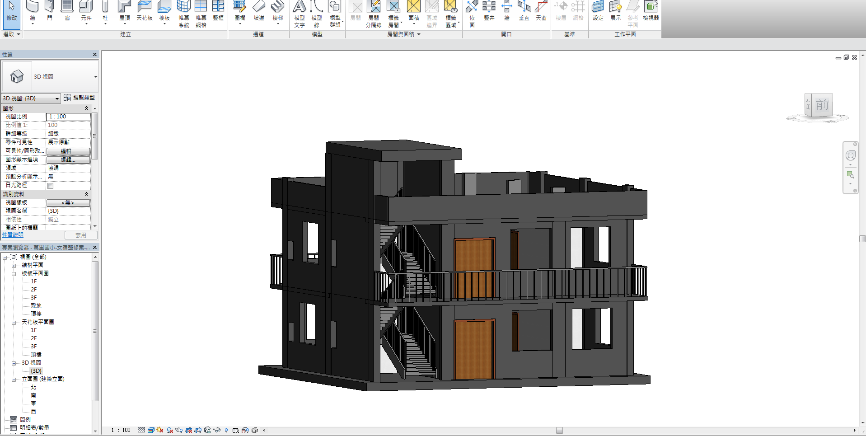Image resolution: width=866 pixels, height=436 pixels.
Task: Collapse the Graphics group in Properties
Action: 86,108
